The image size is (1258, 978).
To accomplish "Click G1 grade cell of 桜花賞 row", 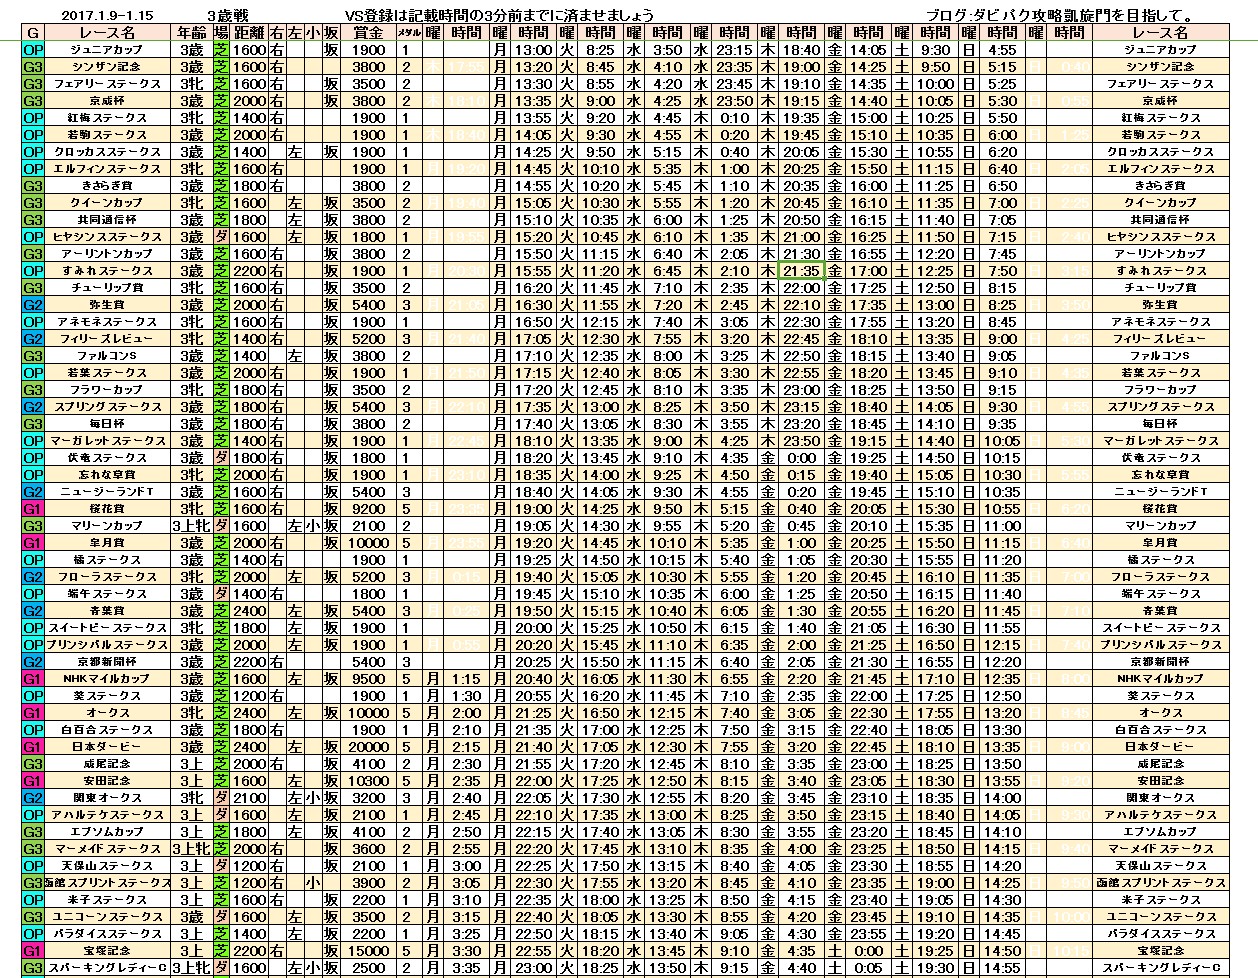I will pos(34,509).
